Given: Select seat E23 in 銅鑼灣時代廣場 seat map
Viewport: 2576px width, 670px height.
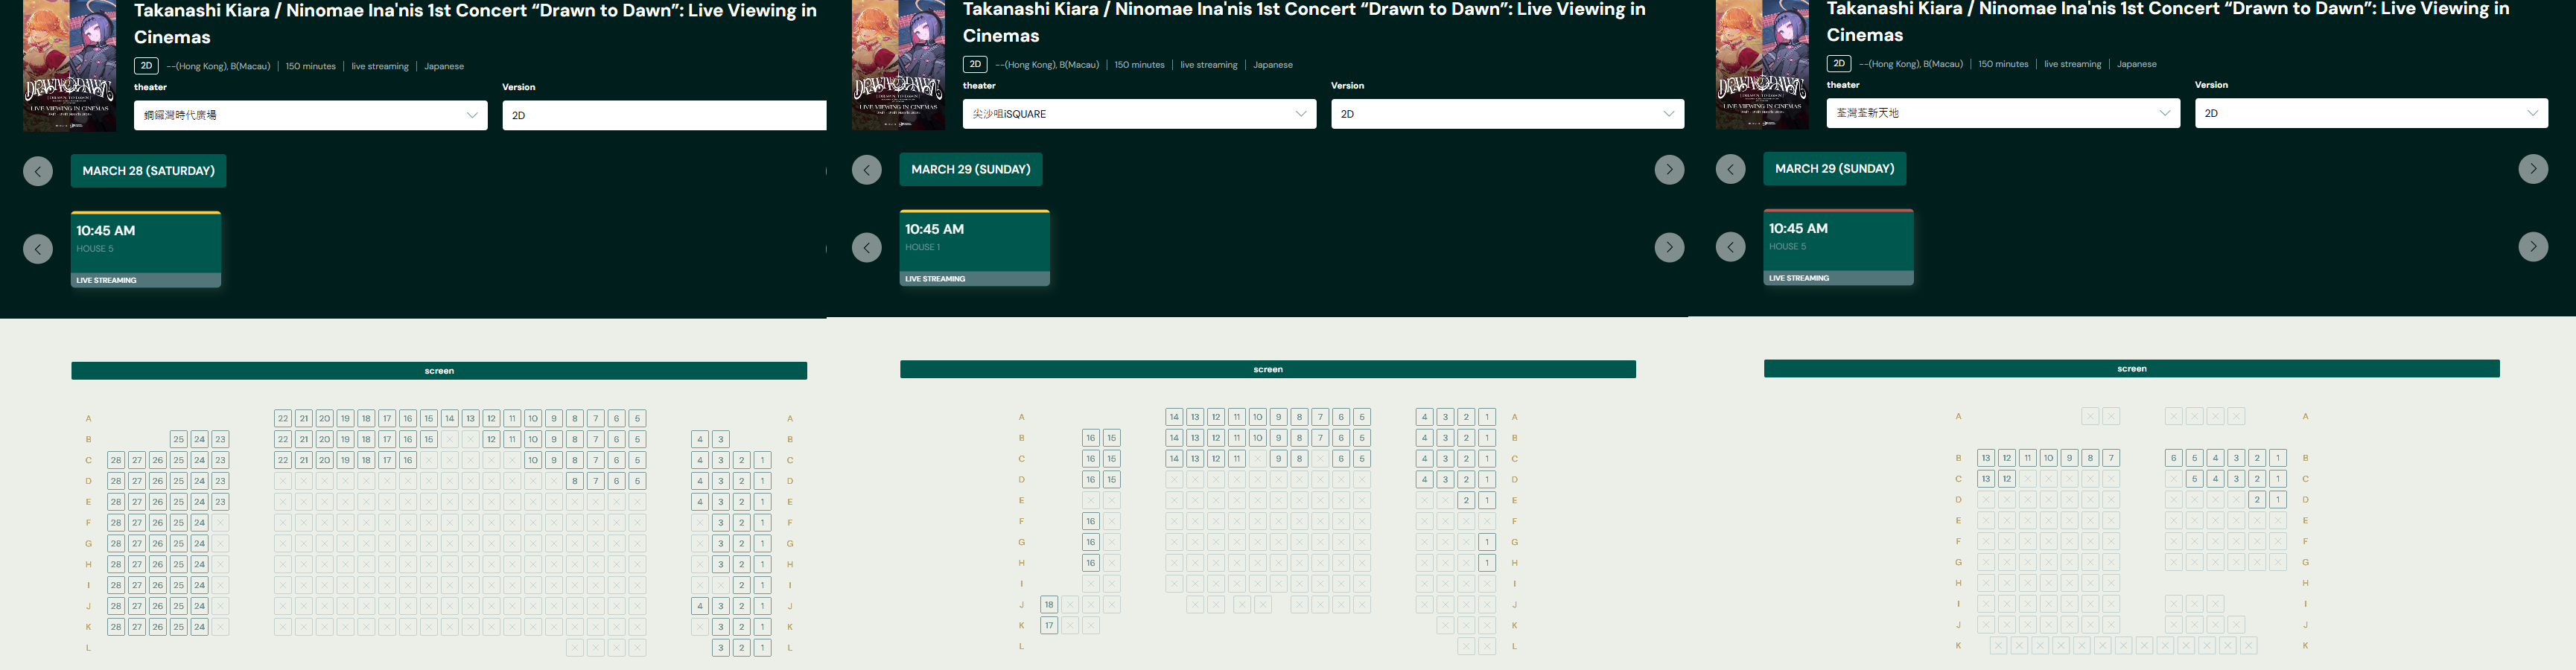Looking at the screenshot, I should coord(220,502).
